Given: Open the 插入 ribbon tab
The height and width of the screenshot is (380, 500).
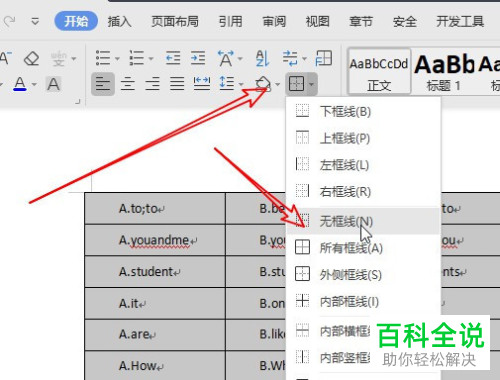Looking at the screenshot, I should coord(119,22).
